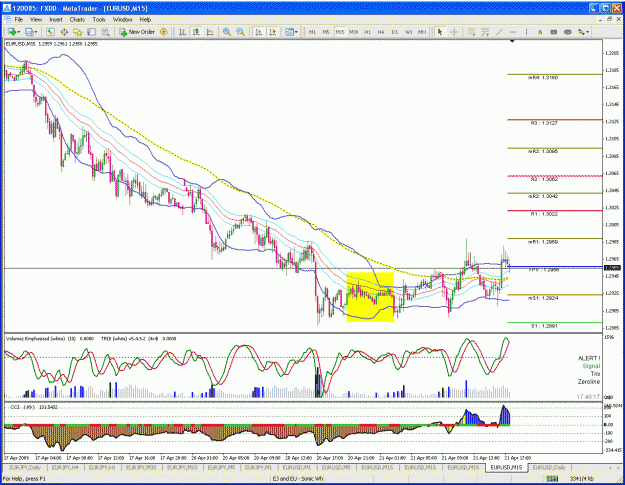The image size is (625, 485).
Task: Open the Help menu
Action: [145, 19]
